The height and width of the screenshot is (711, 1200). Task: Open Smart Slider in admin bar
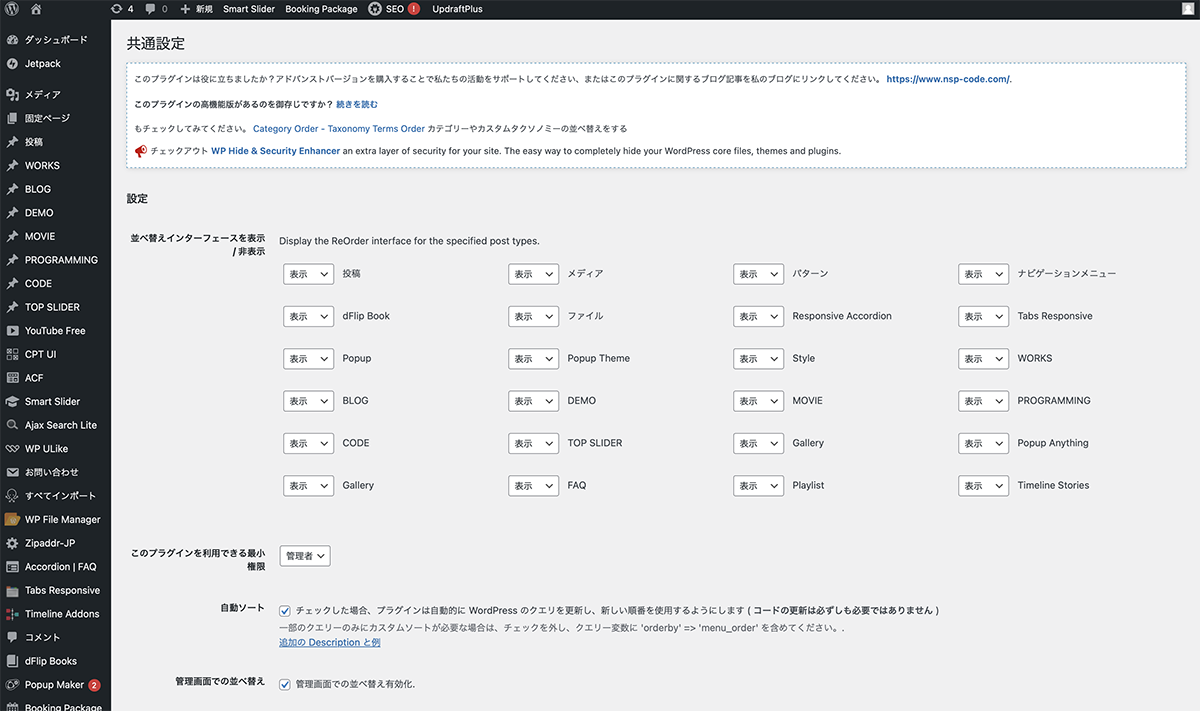(249, 9)
